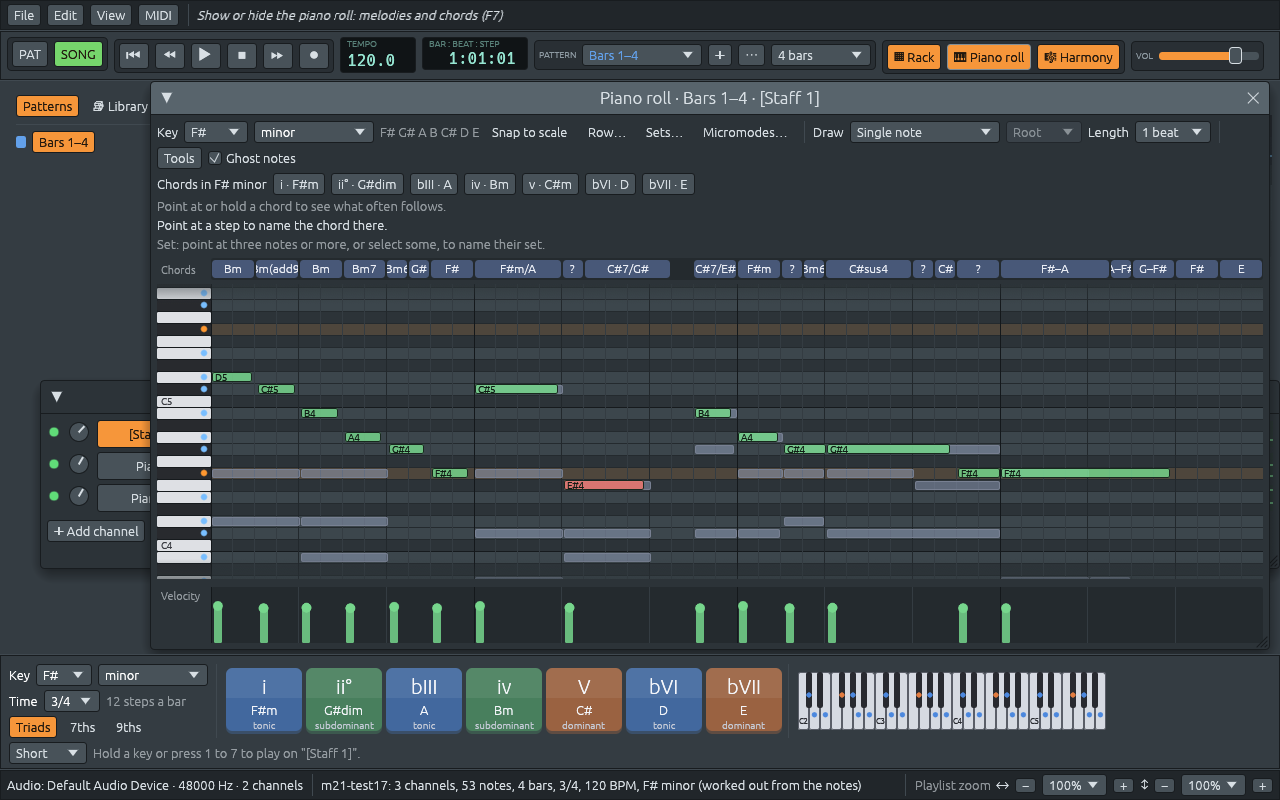This screenshot has width=1280, height=800.
Task: Jump to start with the skip-back transport button
Action: tap(133, 55)
